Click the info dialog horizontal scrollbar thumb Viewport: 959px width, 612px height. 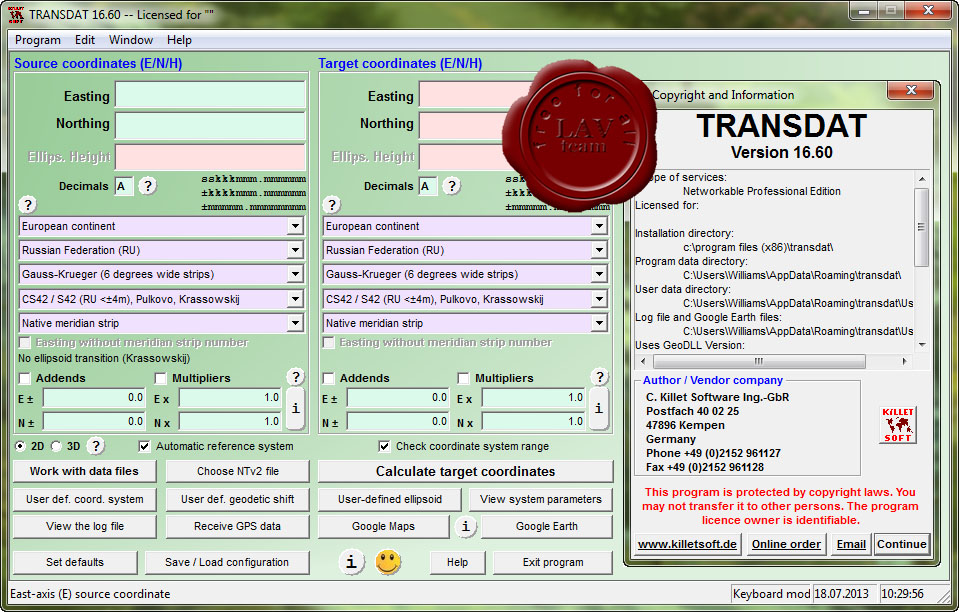tap(757, 361)
